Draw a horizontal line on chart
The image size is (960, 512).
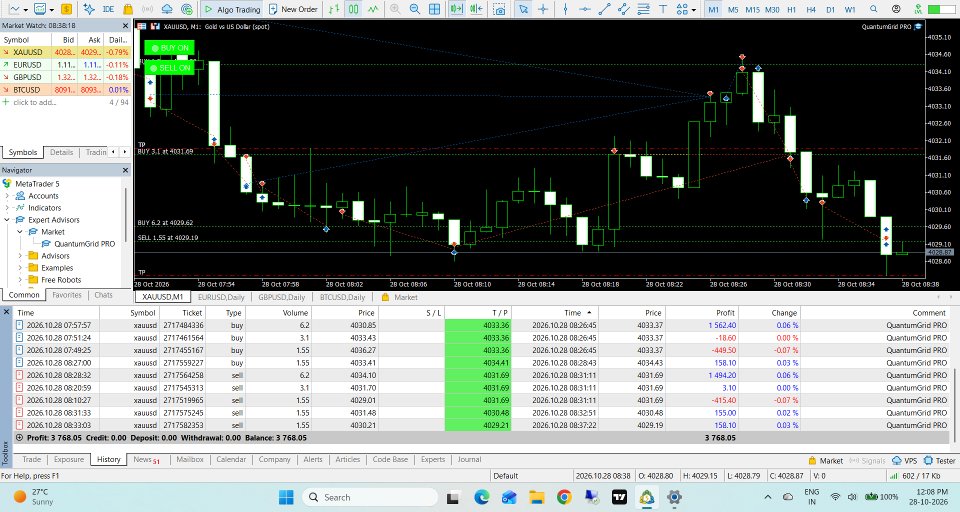[585, 9]
